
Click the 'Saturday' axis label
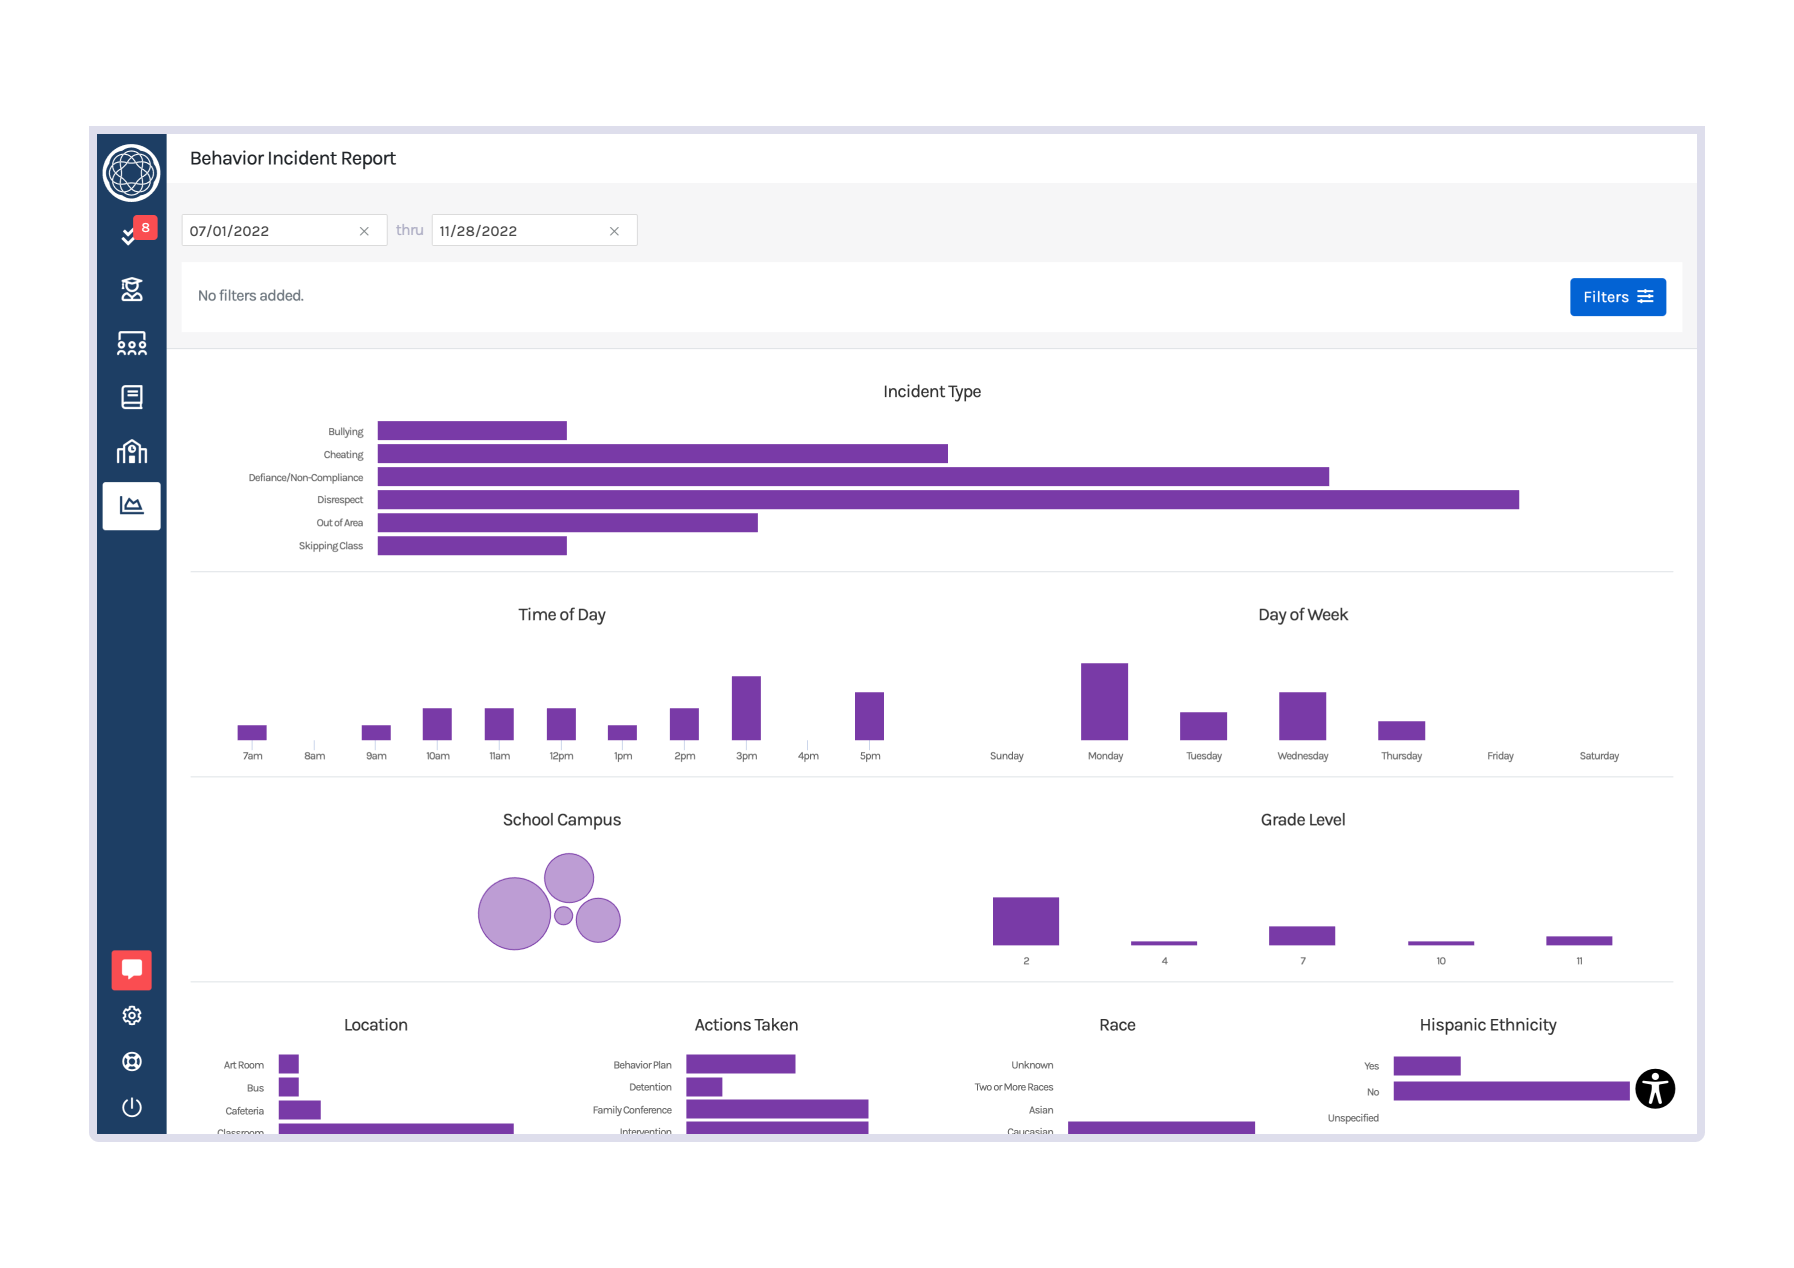tap(1599, 756)
